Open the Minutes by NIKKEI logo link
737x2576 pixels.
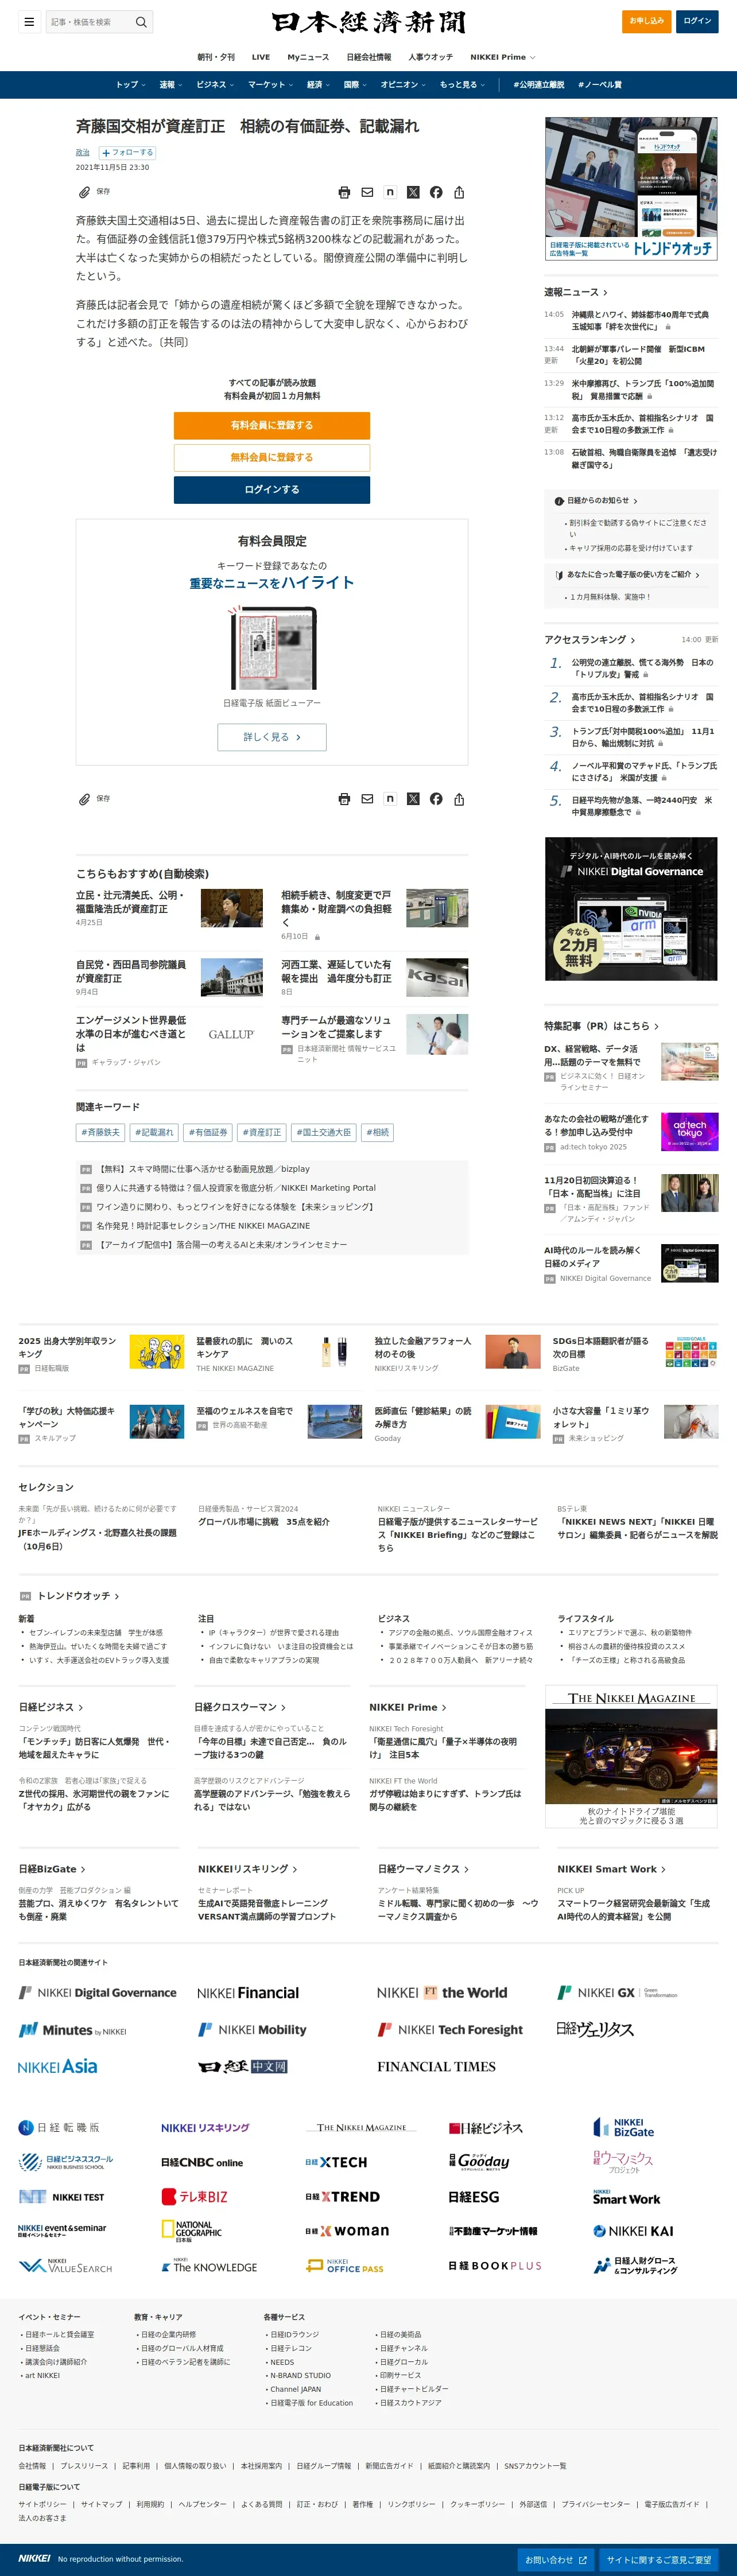point(73,2030)
